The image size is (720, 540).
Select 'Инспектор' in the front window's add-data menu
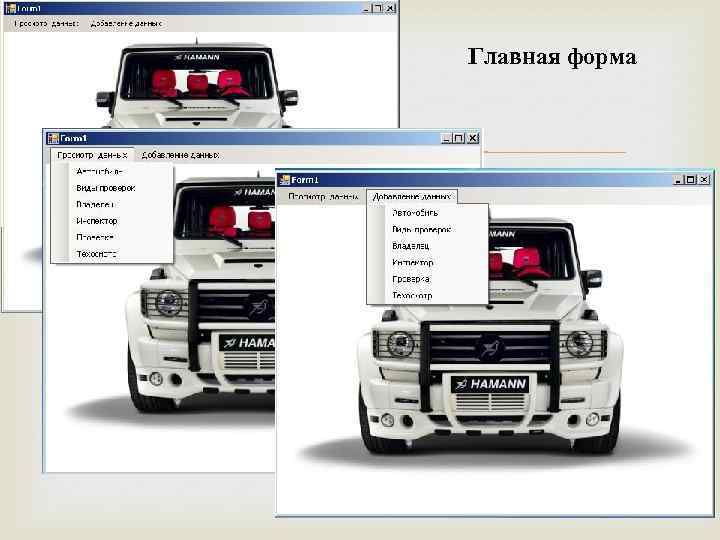(413, 263)
